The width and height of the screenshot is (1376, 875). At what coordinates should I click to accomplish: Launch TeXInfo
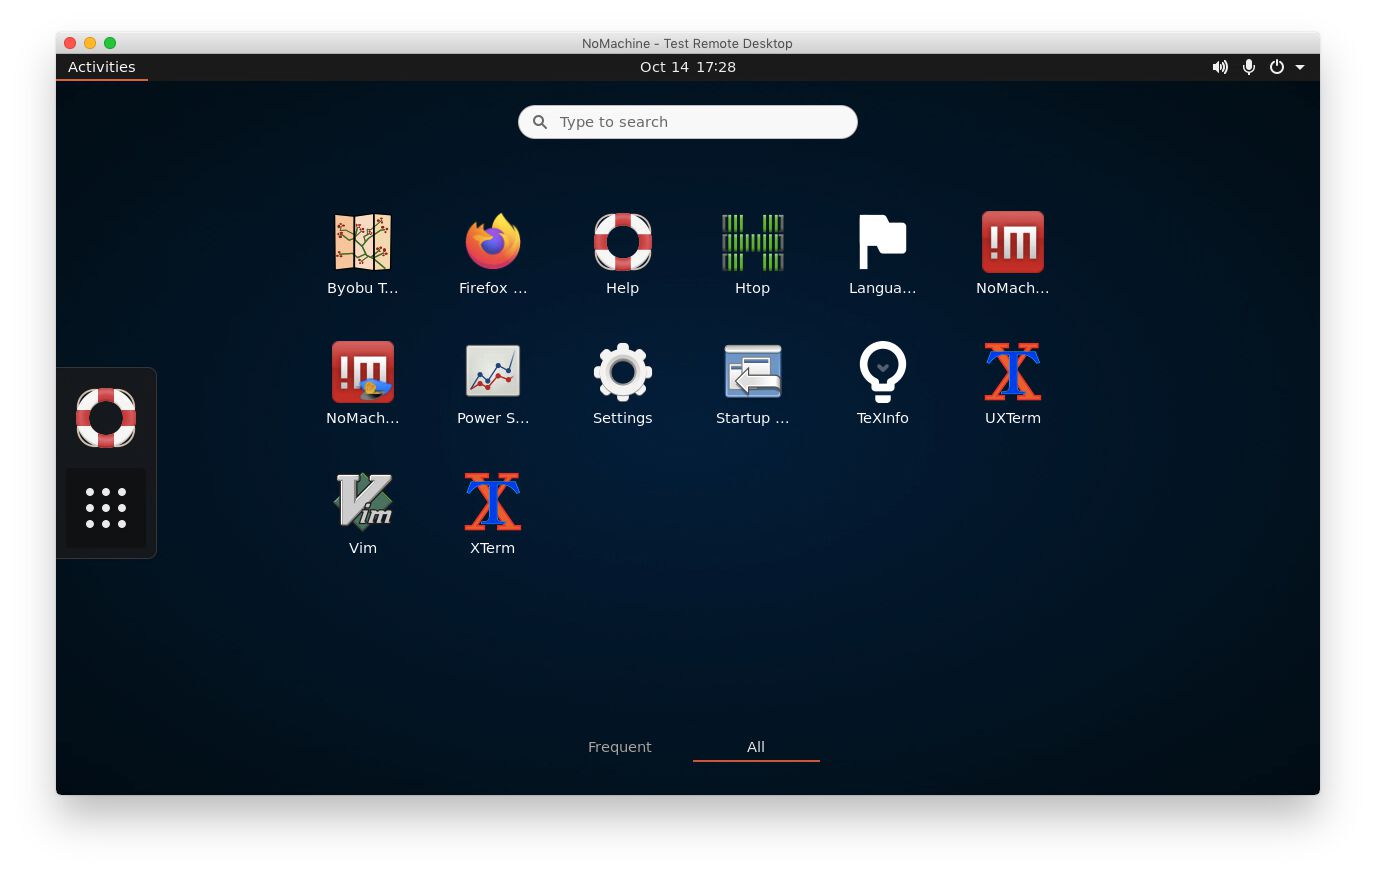click(882, 371)
